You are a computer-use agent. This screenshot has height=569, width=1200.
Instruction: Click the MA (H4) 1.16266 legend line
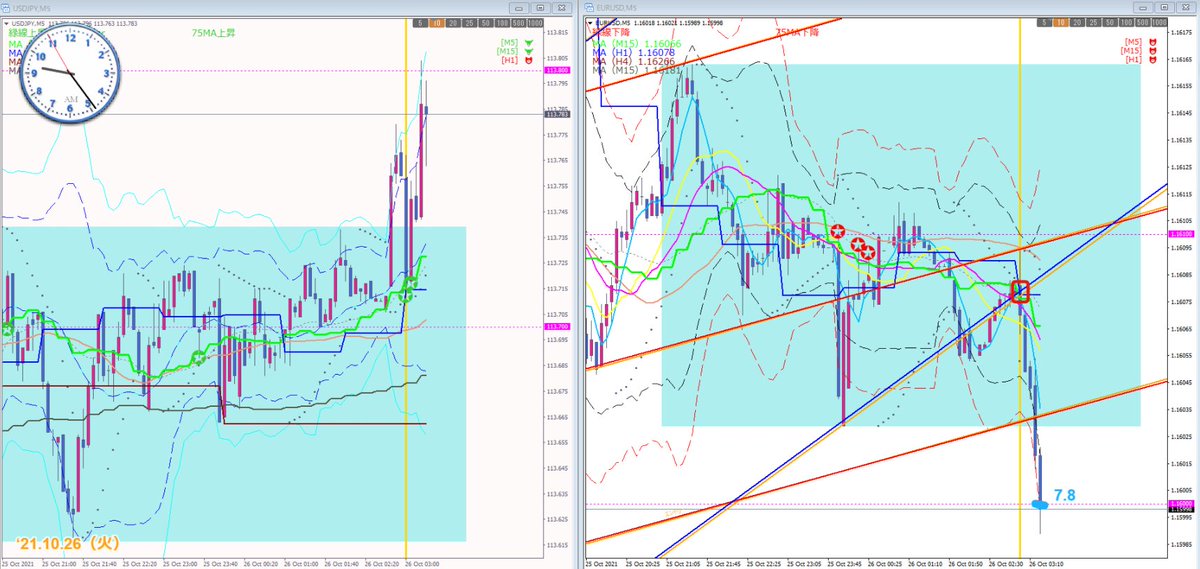pyautogui.click(x=633, y=61)
